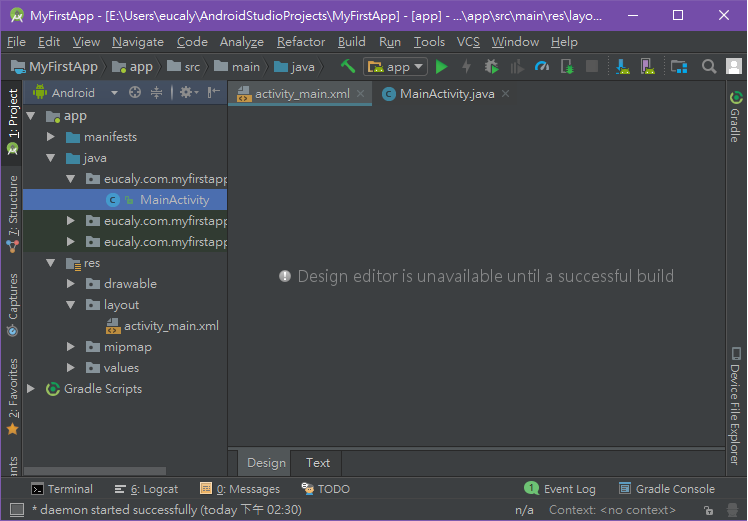The width and height of the screenshot is (748, 521).
Task: Collapse the java folder node
Action: point(51,158)
